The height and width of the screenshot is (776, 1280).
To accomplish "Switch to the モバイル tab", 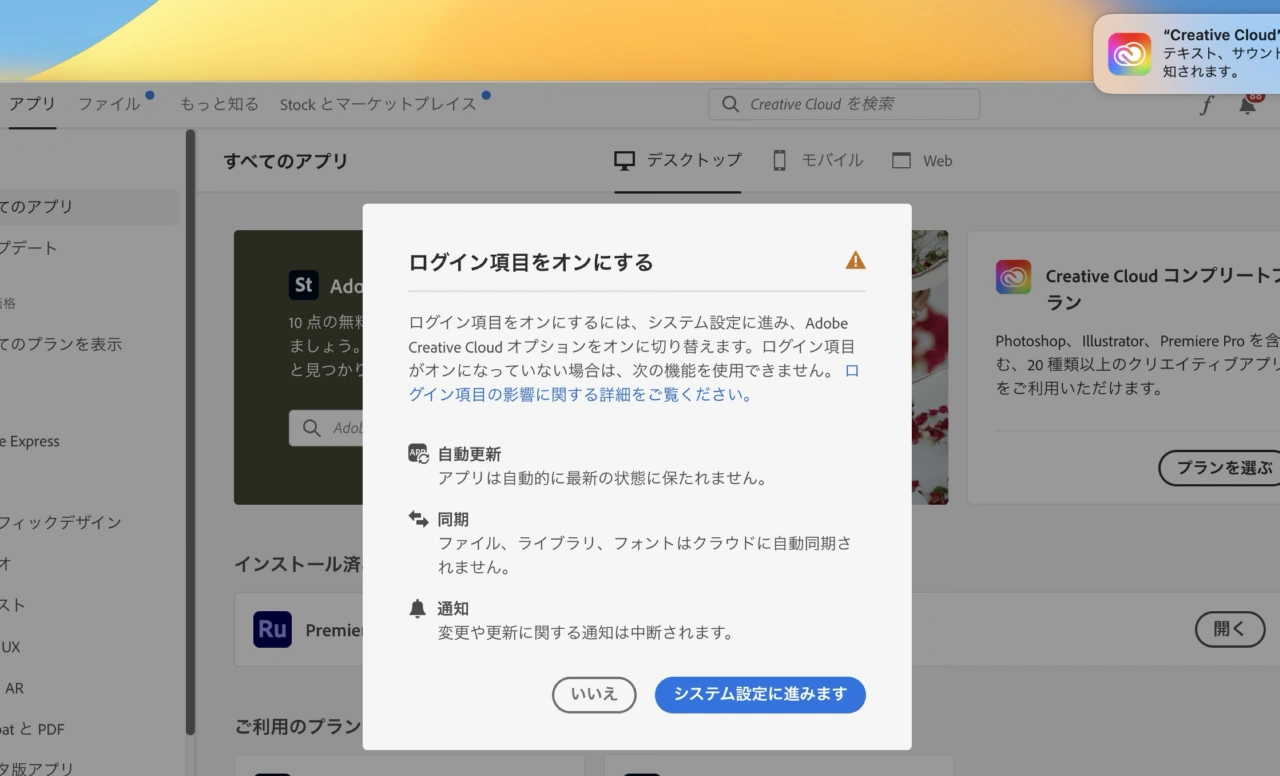I will click(x=817, y=160).
